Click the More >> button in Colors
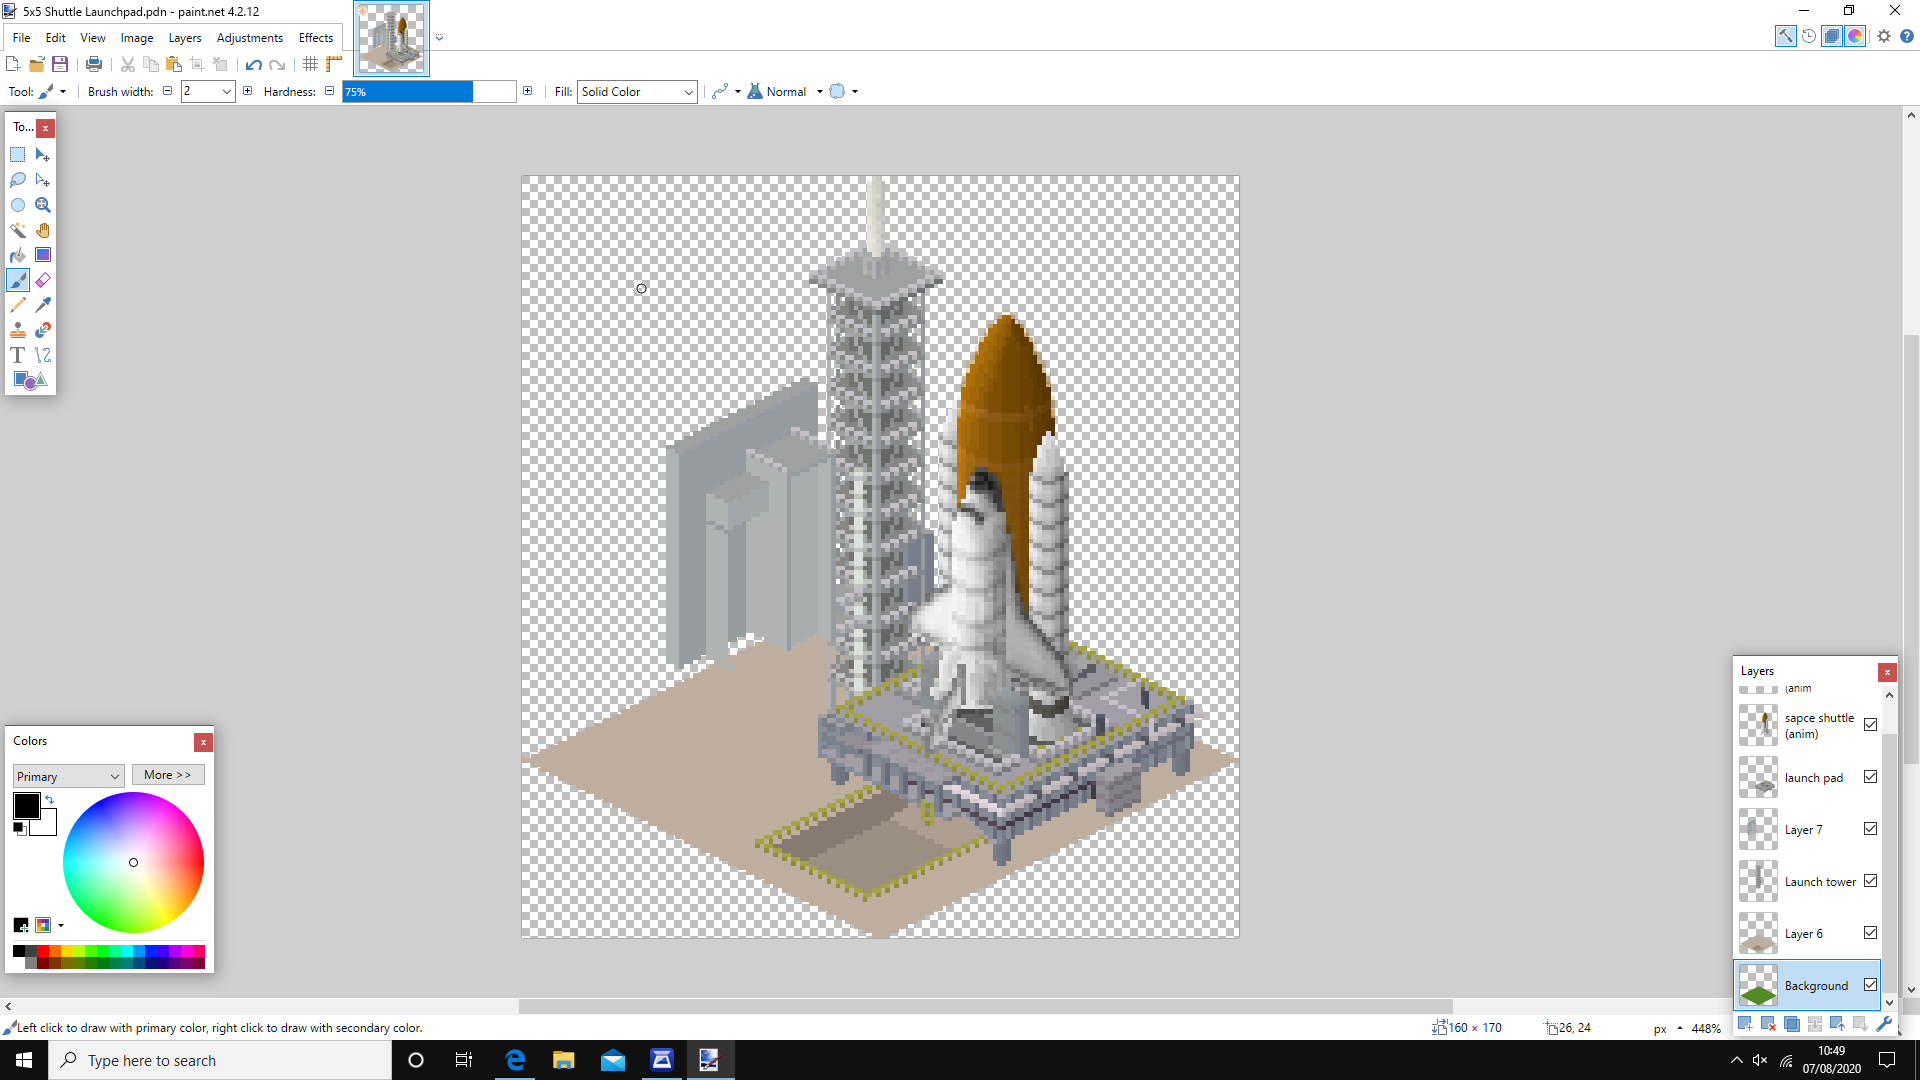 168,775
